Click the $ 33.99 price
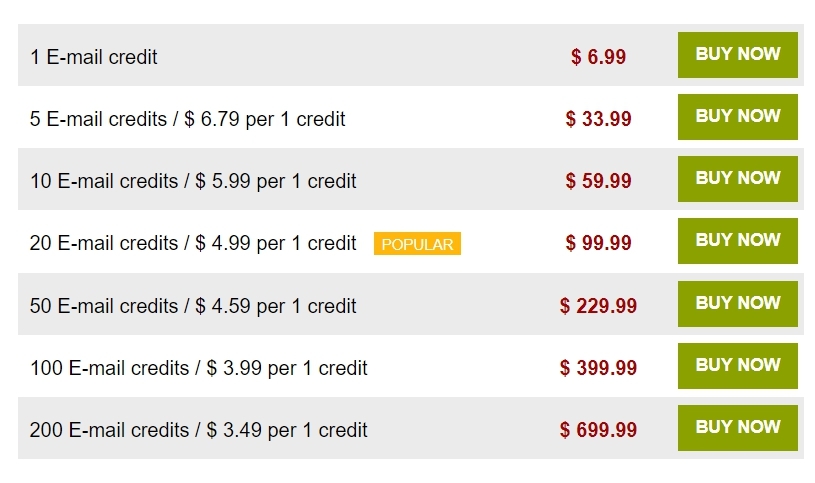This screenshot has width=815, height=483. pyautogui.click(x=598, y=119)
